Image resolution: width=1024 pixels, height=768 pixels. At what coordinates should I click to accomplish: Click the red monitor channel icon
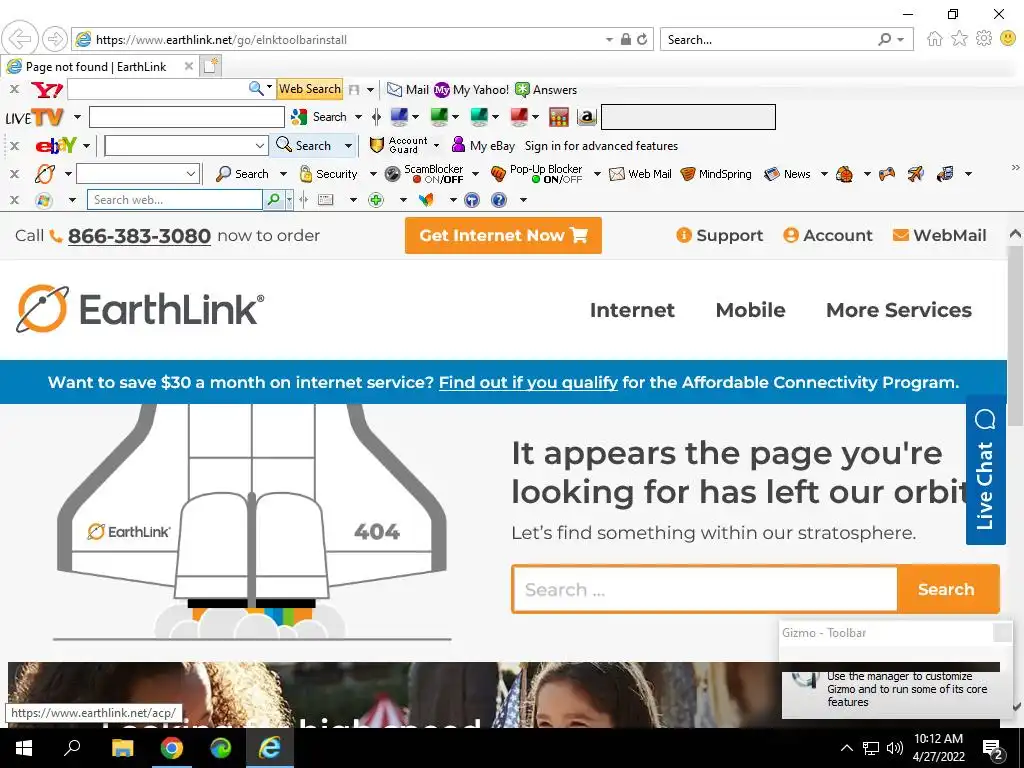[x=519, y=117]
